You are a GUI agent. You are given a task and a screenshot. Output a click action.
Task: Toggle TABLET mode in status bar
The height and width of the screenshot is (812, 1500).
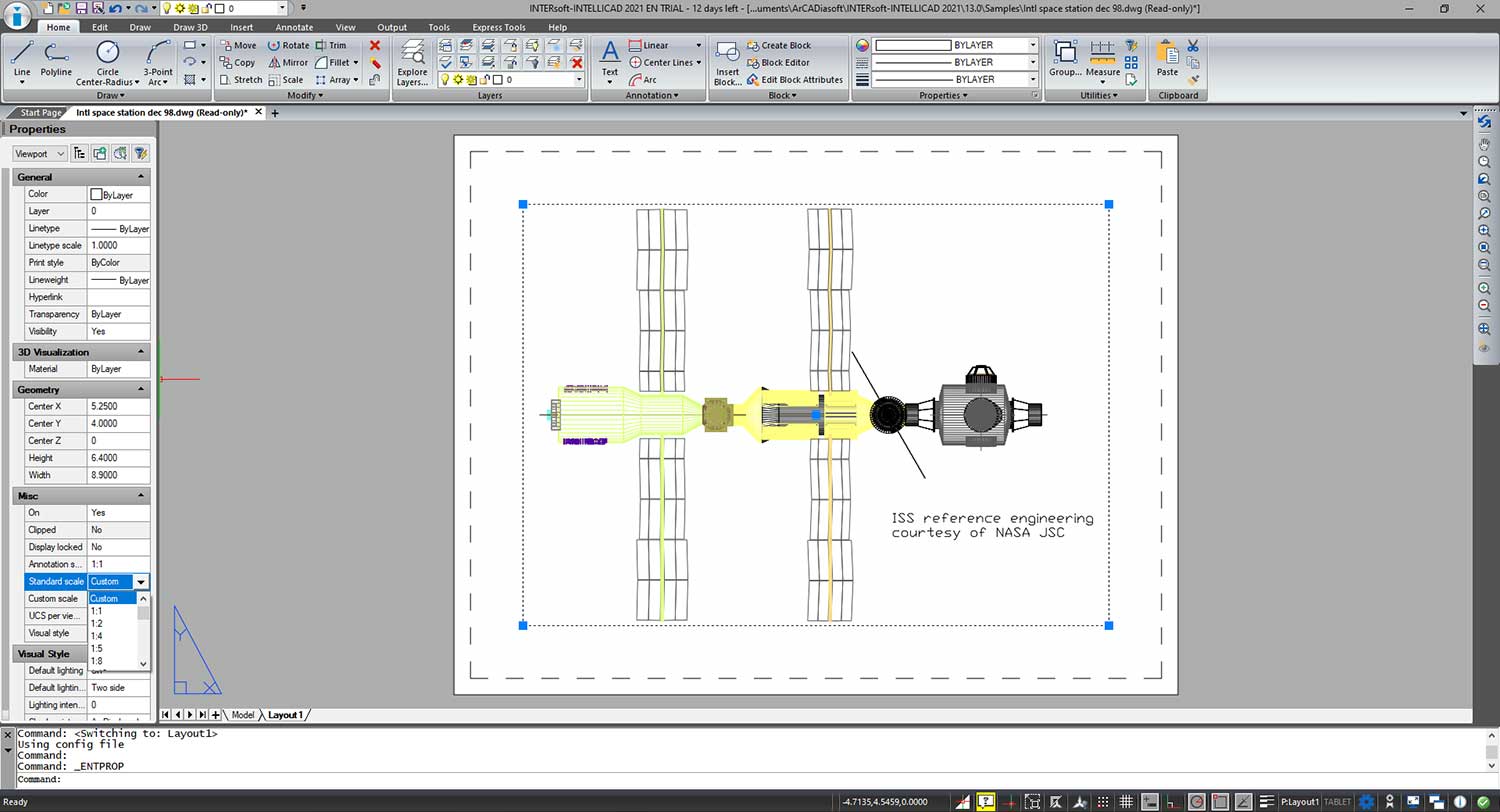tap(1337, 802)
